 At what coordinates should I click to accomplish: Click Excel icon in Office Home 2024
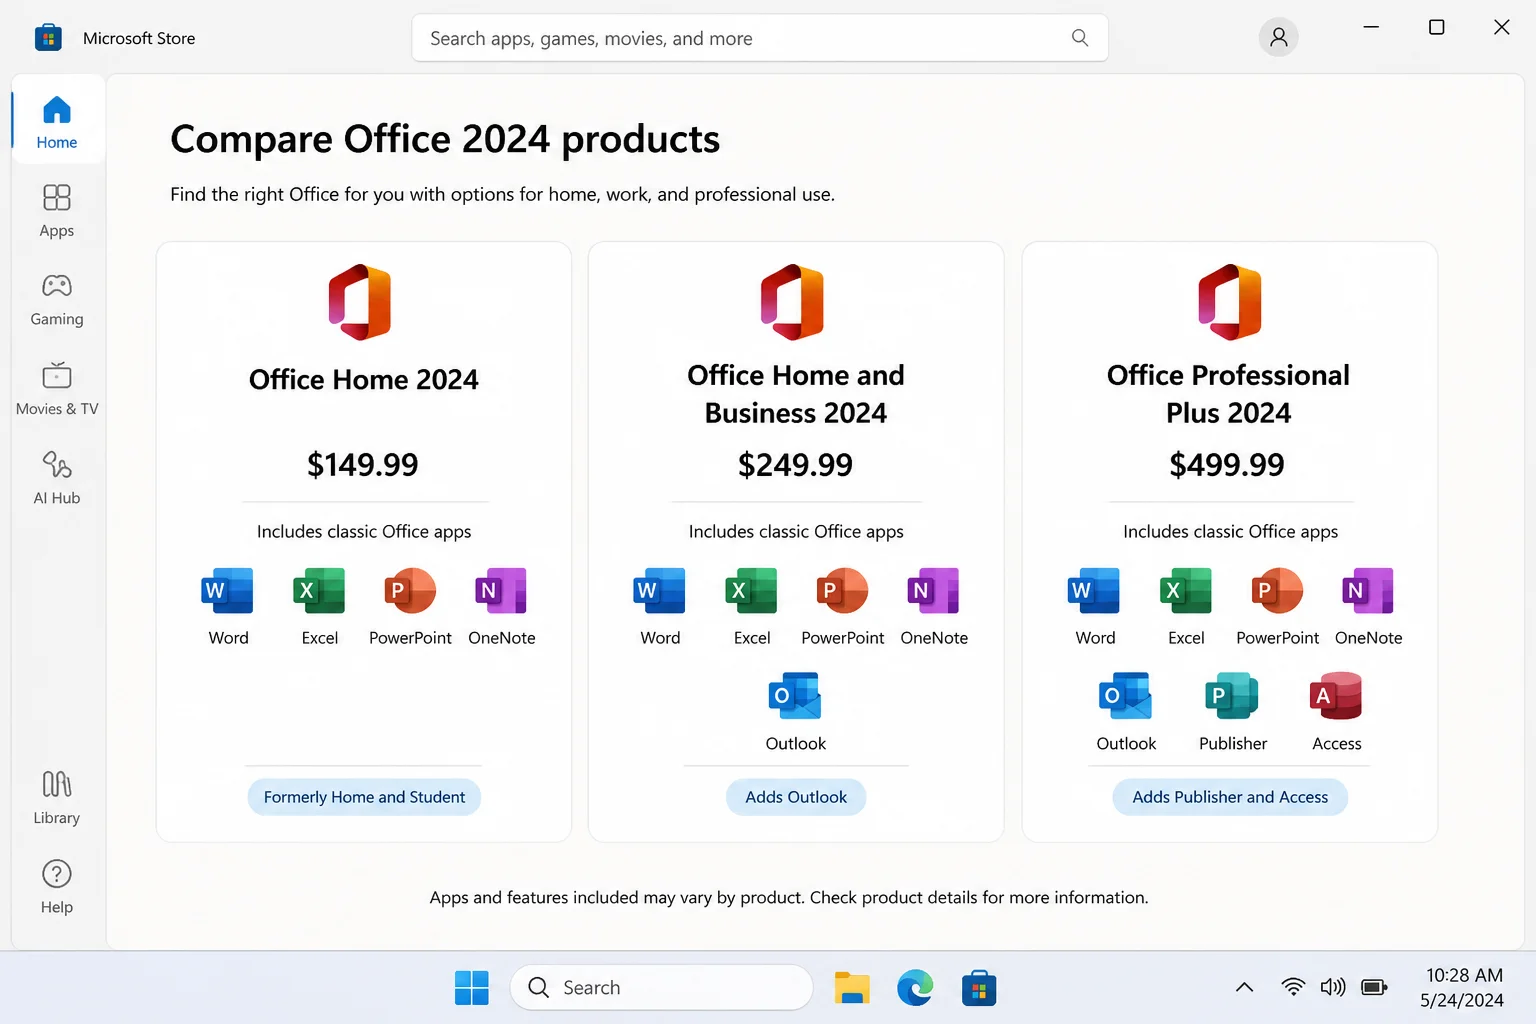point(319,591)
